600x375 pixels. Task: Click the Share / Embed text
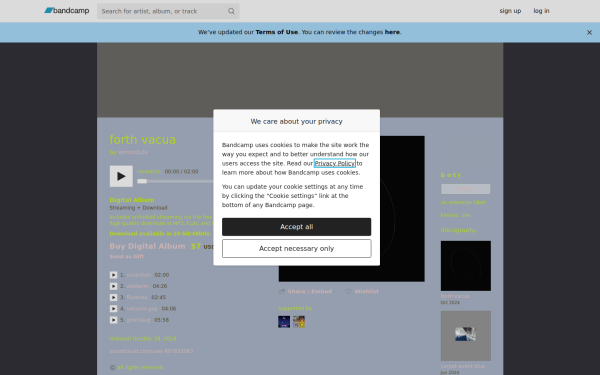point(310,292)
